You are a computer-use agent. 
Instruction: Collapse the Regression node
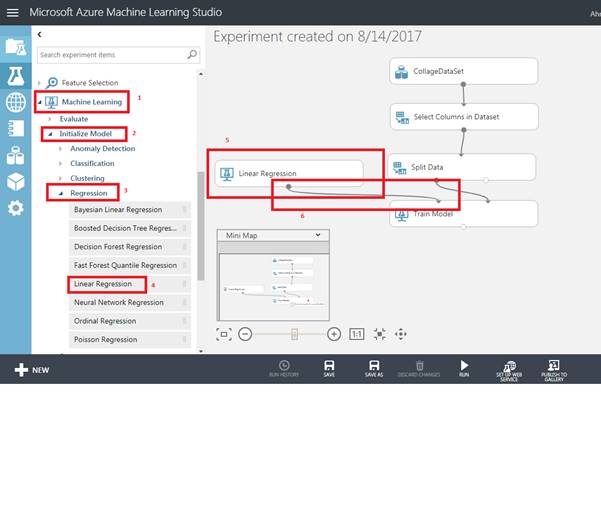(x=61, y=194)
